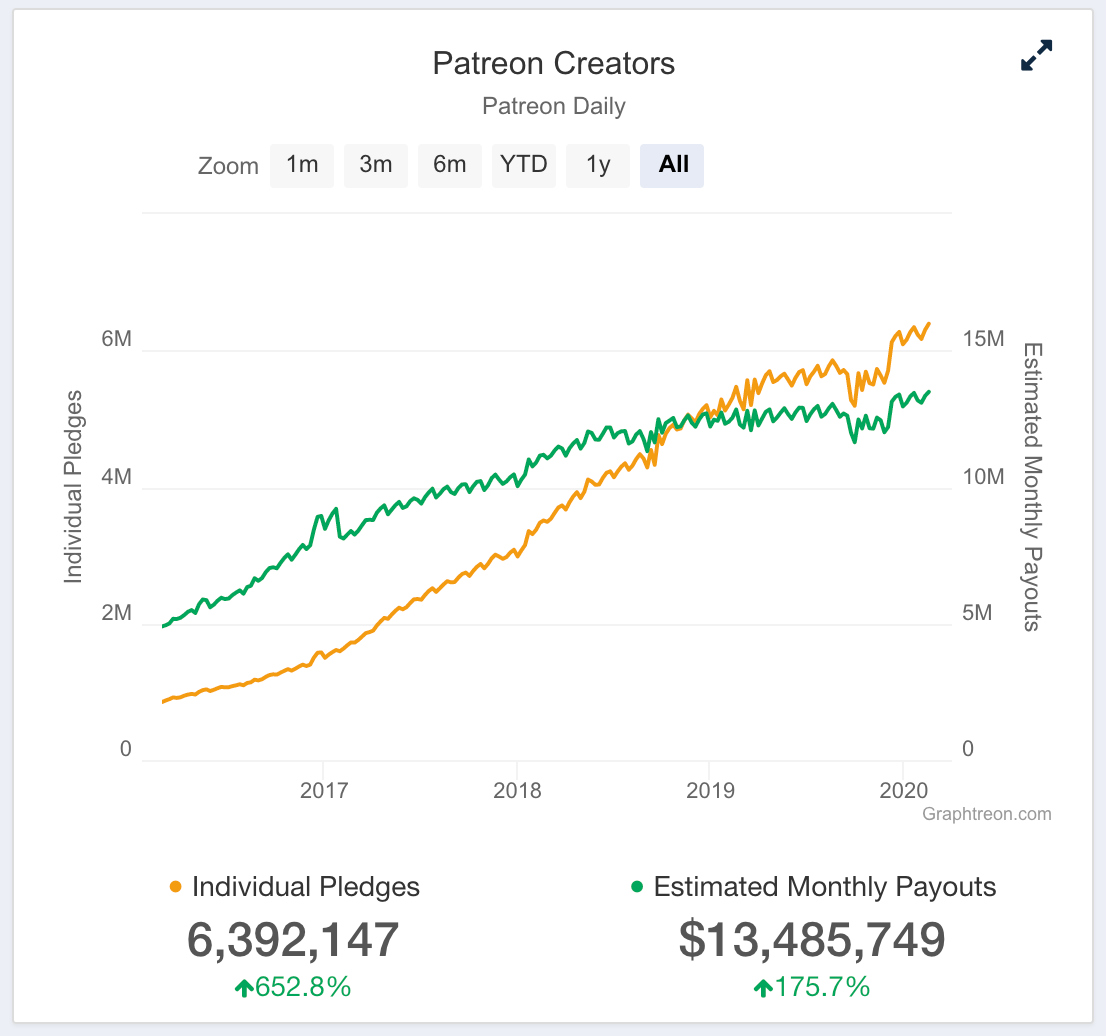
Task: Select the 3m zoom range
Action: point(376,165)
